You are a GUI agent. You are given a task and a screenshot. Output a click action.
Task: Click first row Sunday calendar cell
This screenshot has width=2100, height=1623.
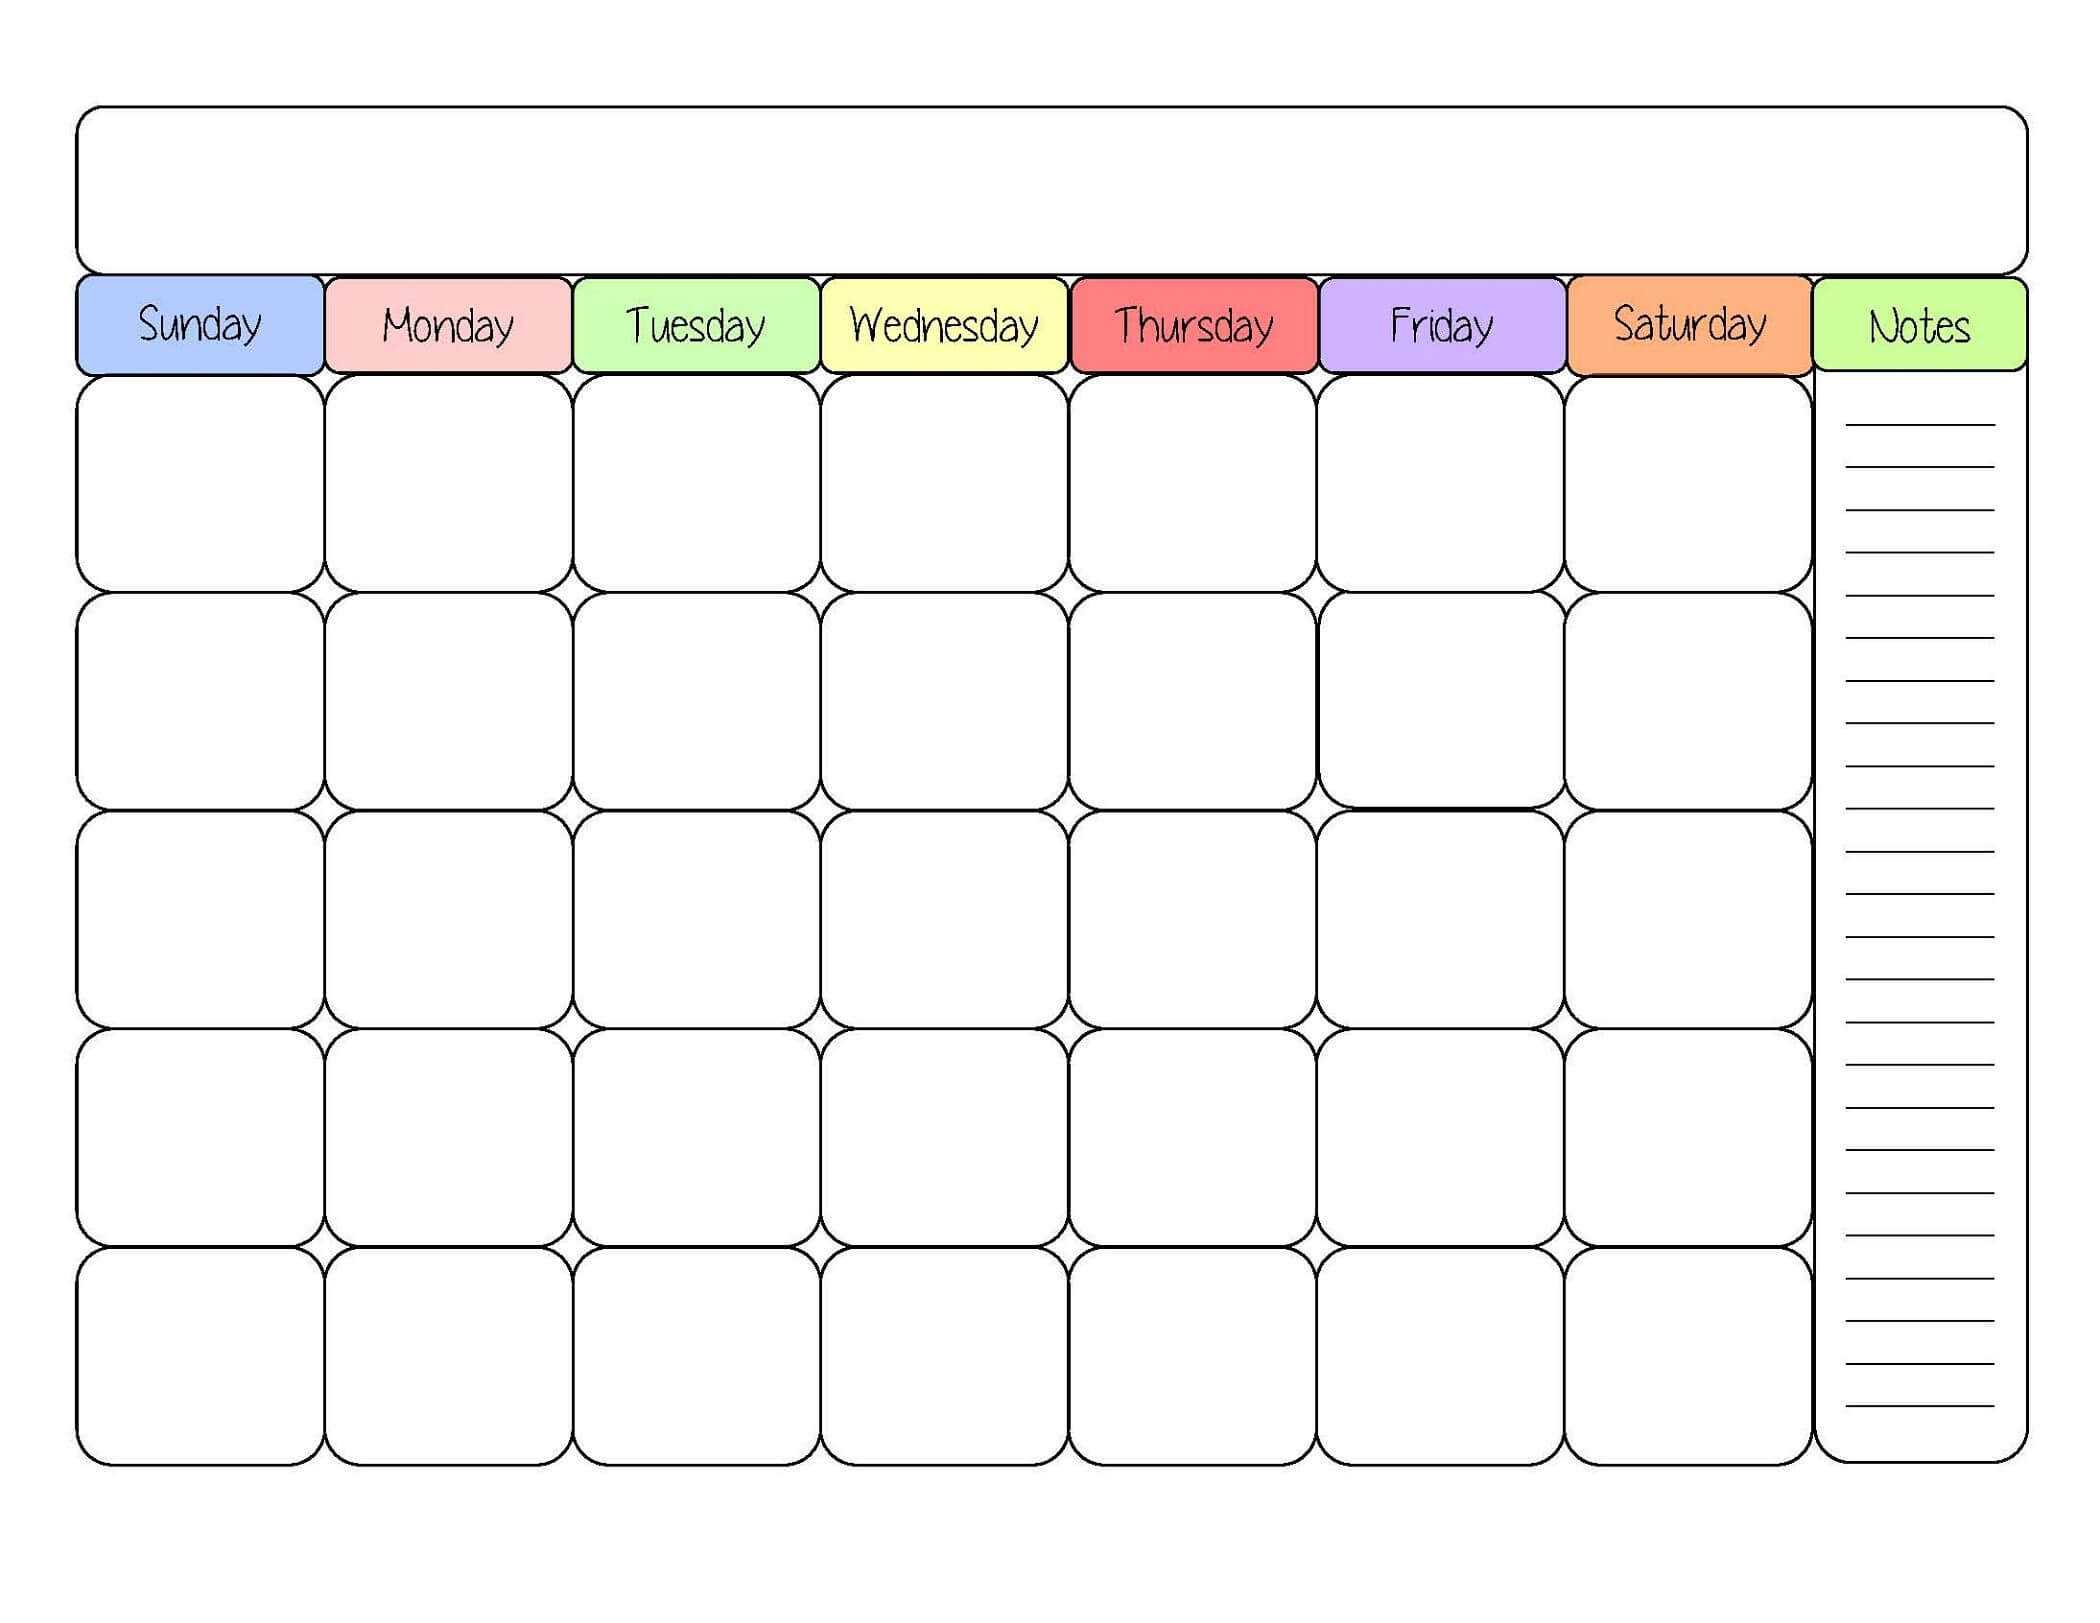pyautogui.click(x=201, y=486)
